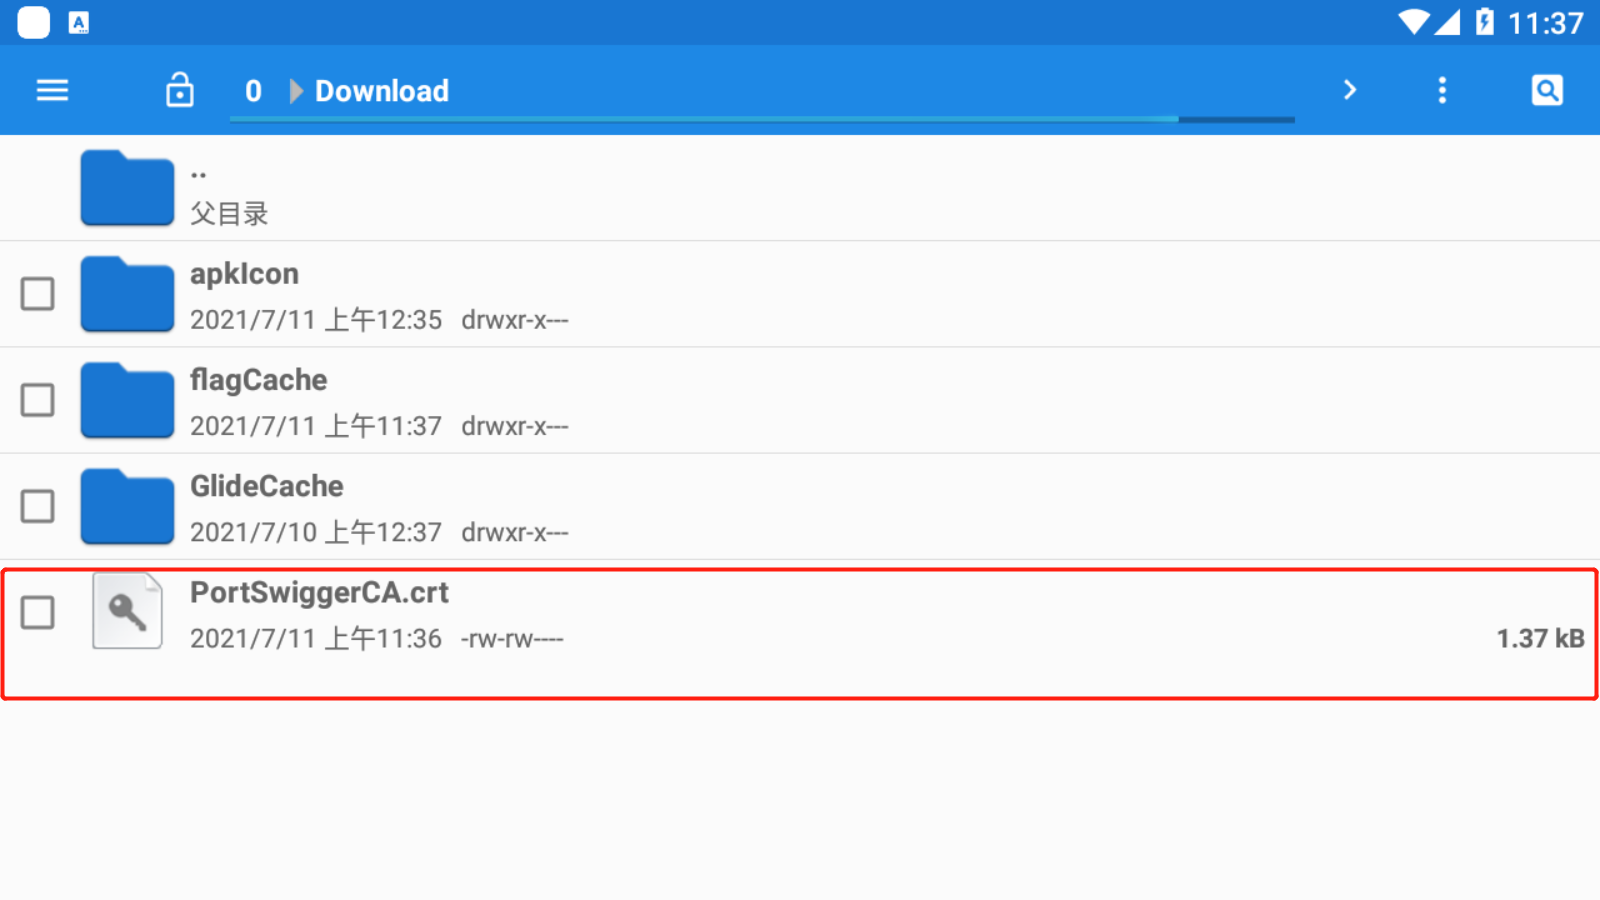The height and width of the screenshot is (900, 1600).
Task: Click the GlideCache folder icon
Action: [x=127, y=505]
